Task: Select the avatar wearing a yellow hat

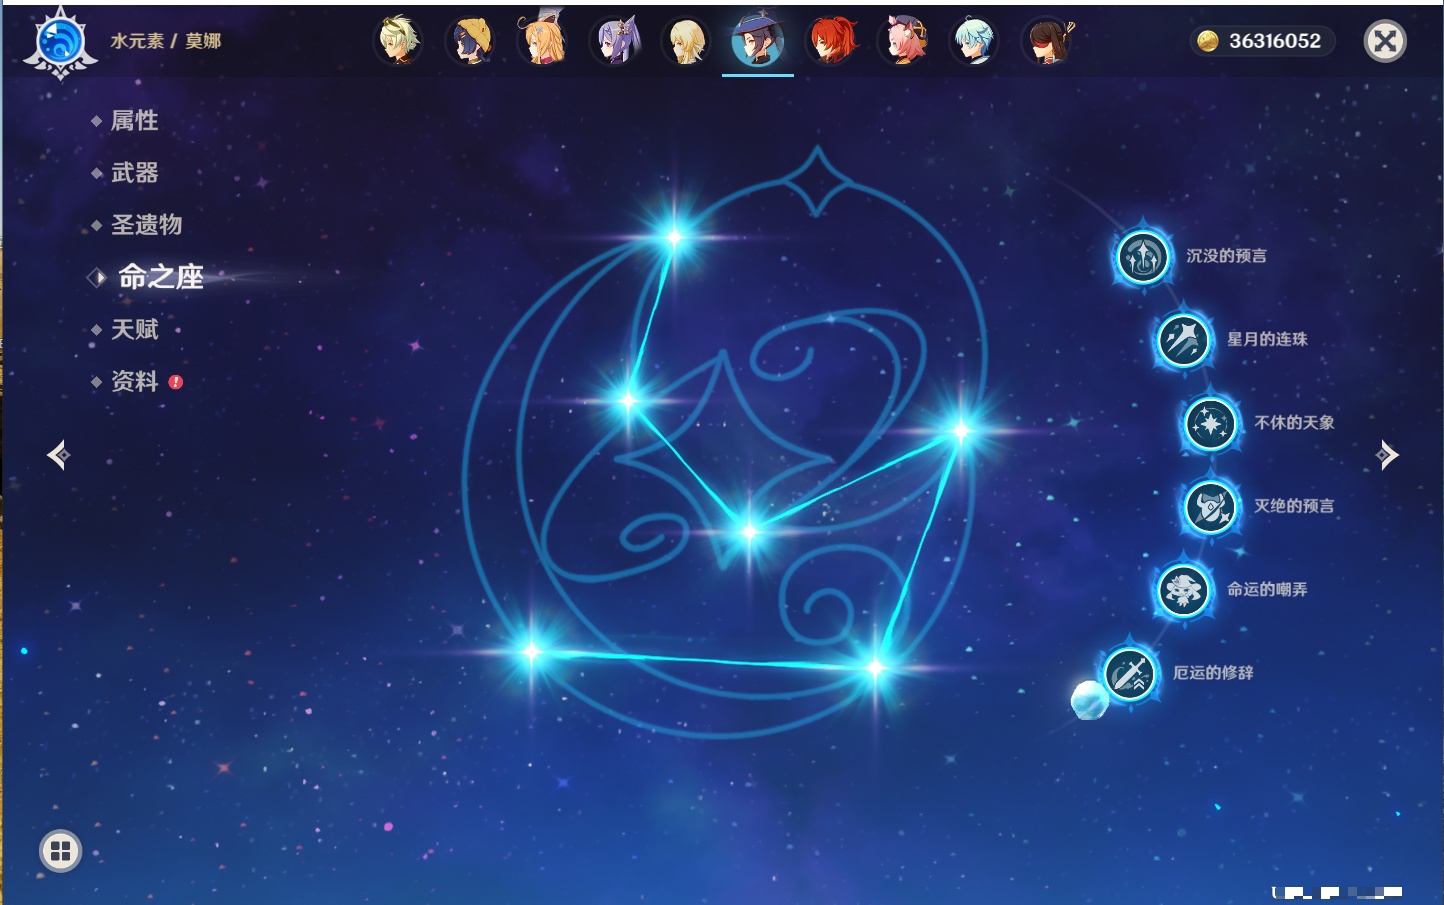Action: click(471, 41)
